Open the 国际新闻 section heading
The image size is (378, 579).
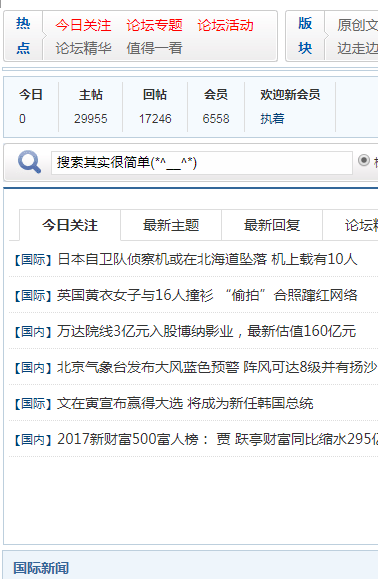[41, 568]
